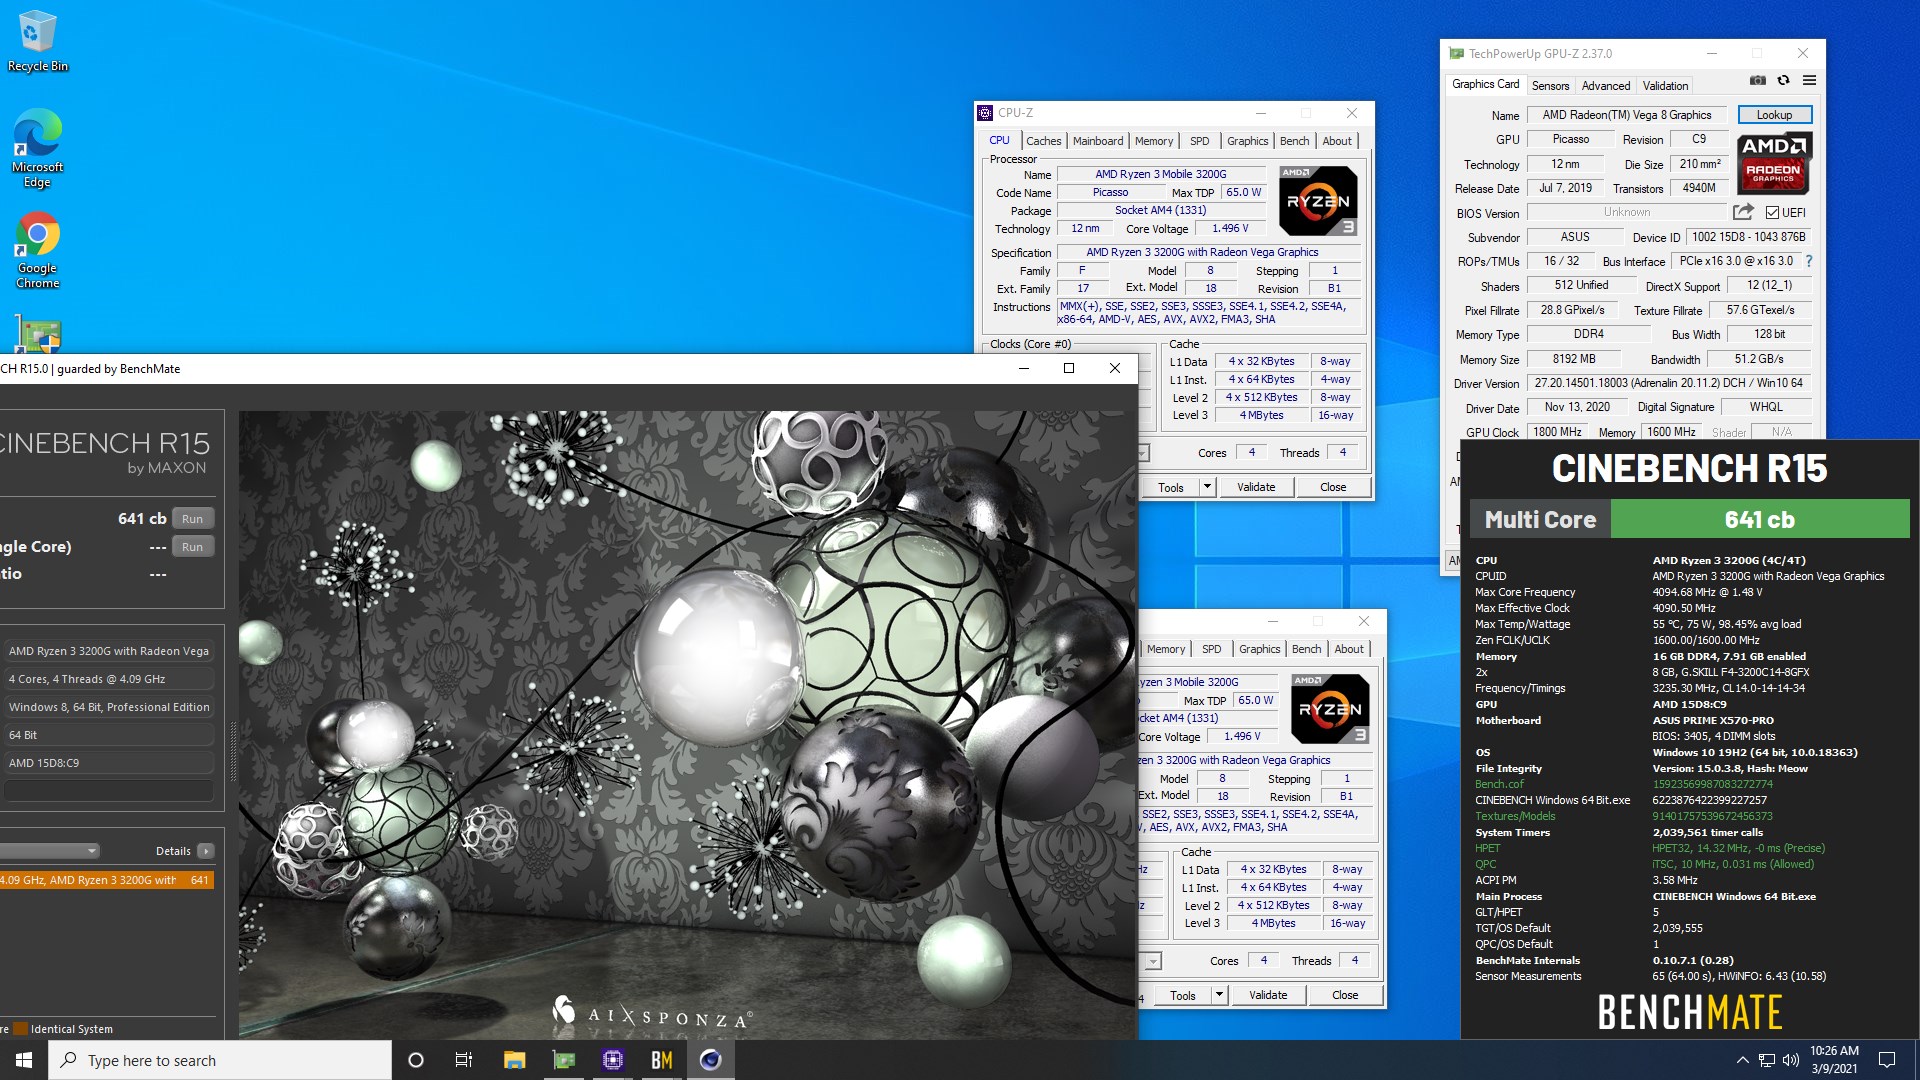
Task: Click the Ryzen 3 logo in upper CPU-Z window
Action: (x=1318, y=201)
